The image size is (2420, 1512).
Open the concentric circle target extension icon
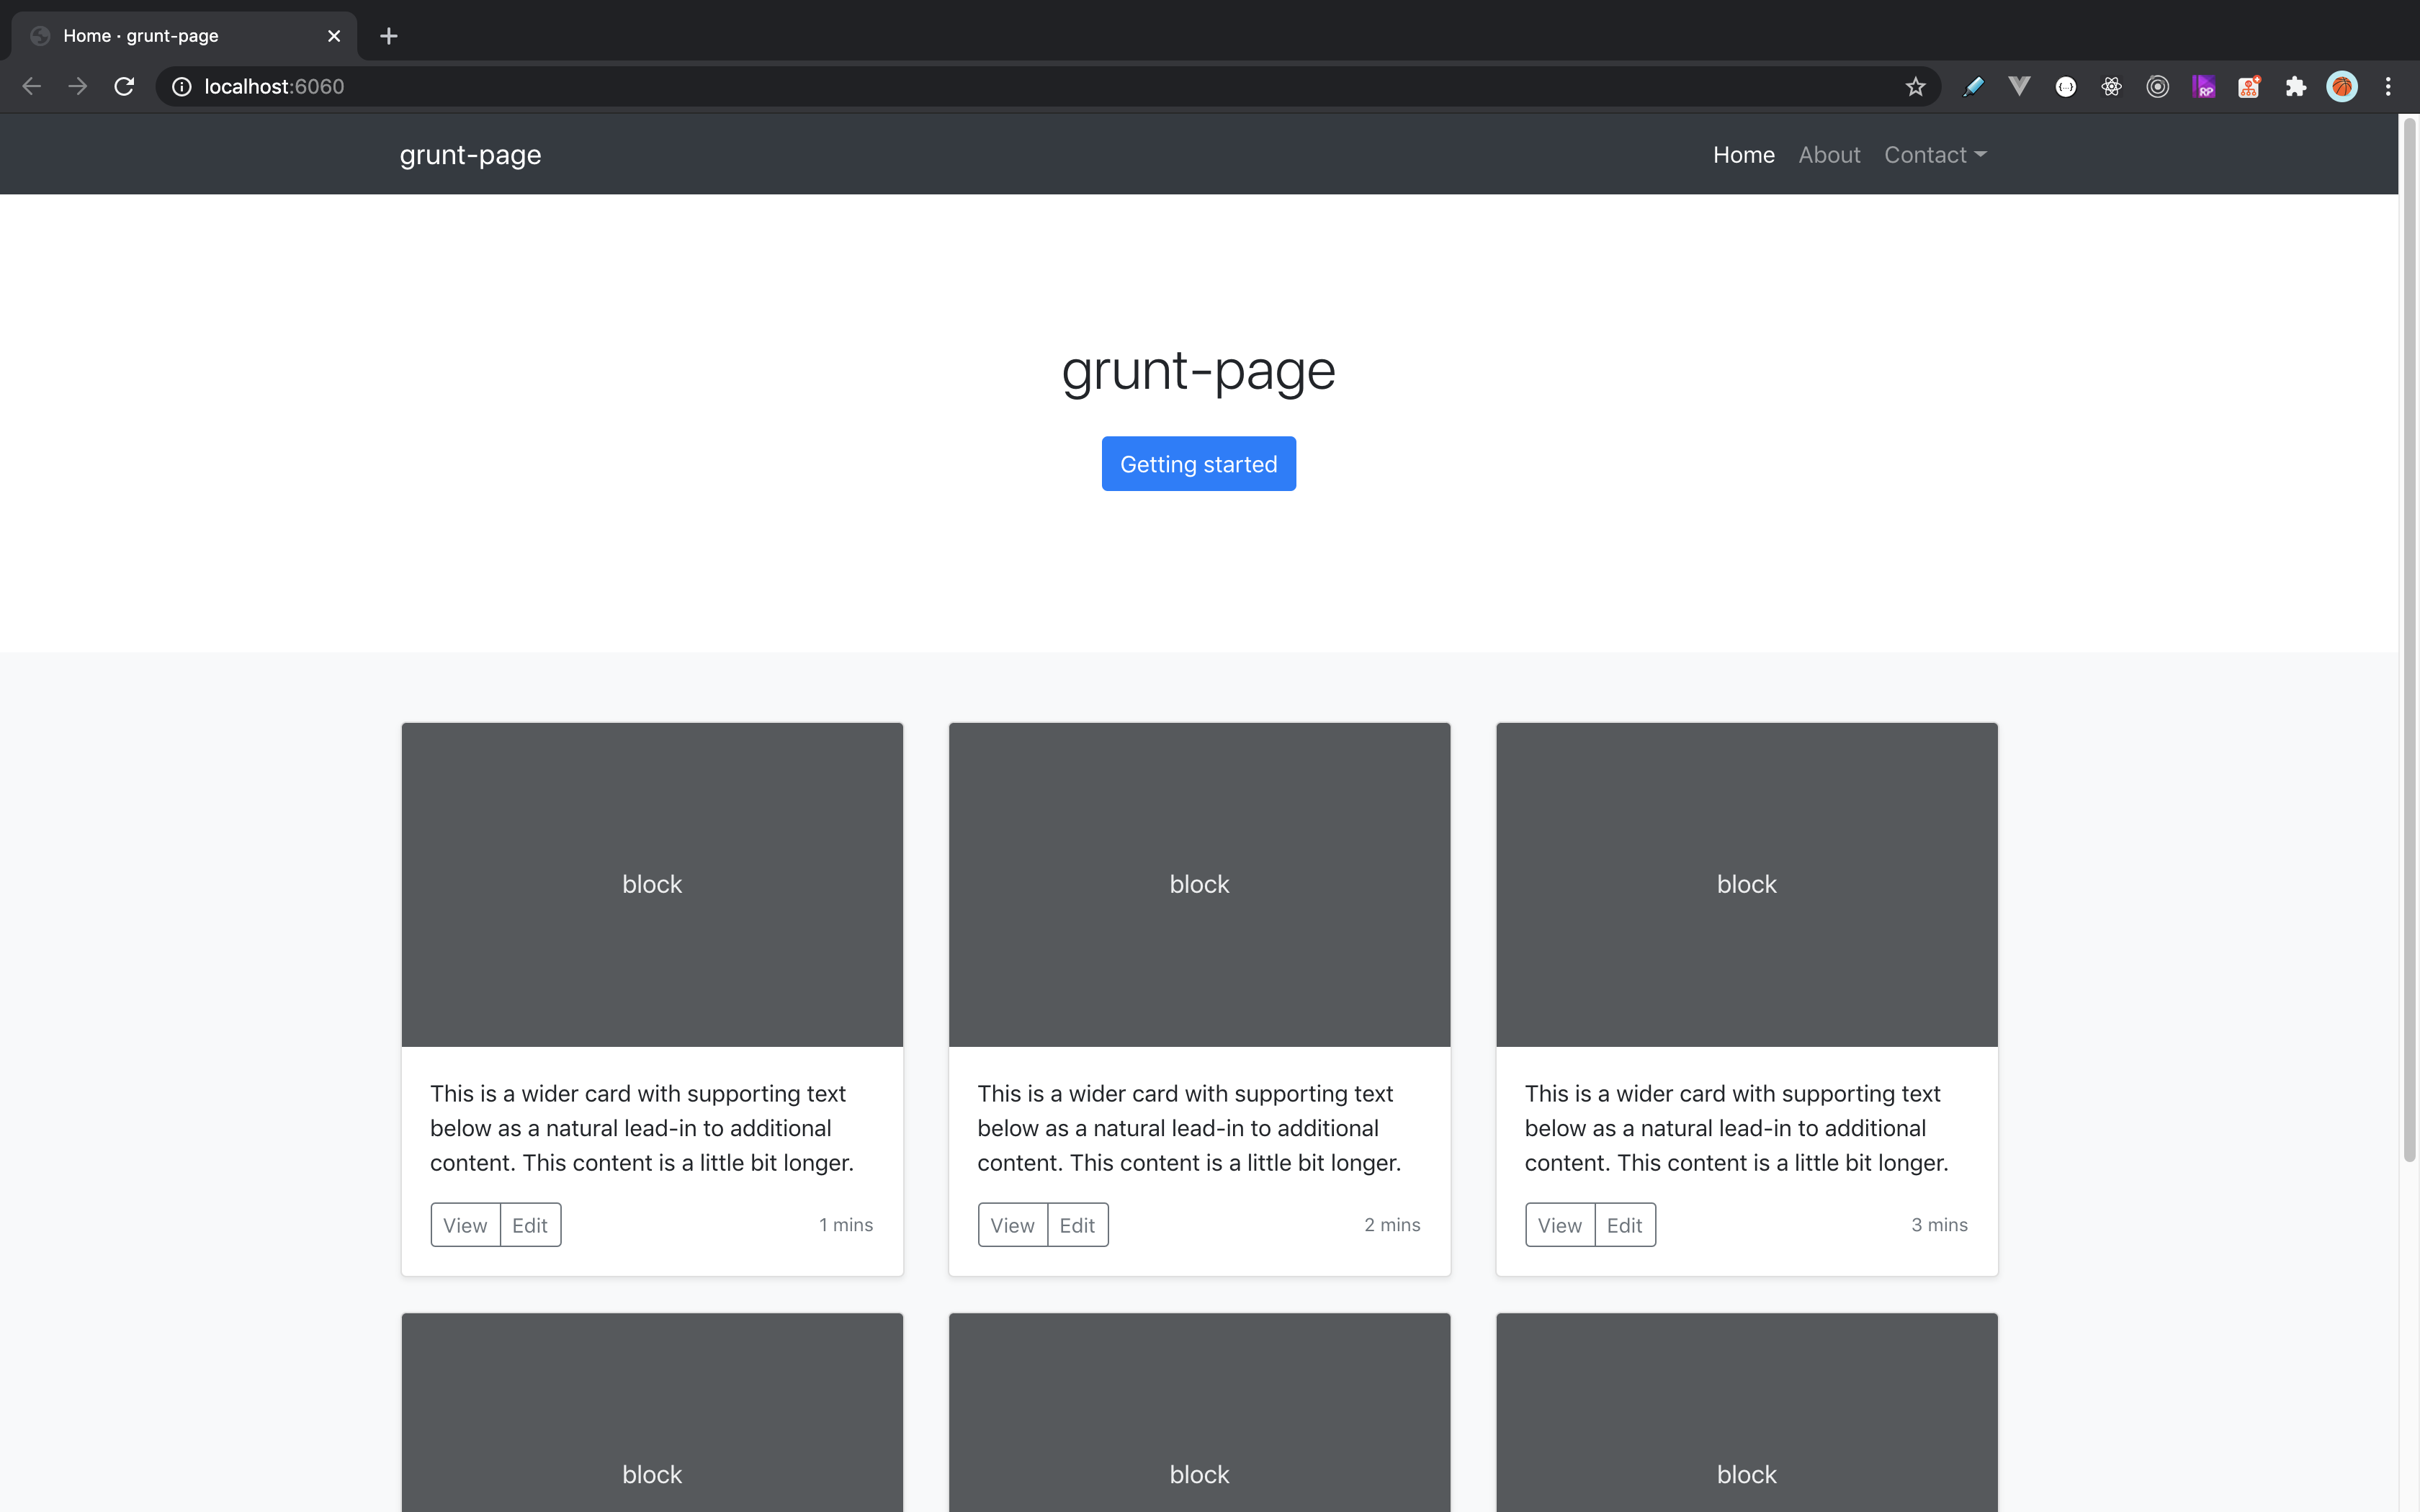pyautogui.click(x=2157, y=87)
